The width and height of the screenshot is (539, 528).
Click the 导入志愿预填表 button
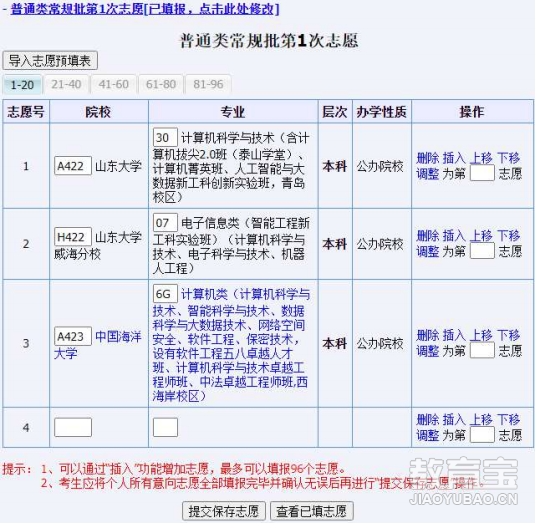click(50, 61)
